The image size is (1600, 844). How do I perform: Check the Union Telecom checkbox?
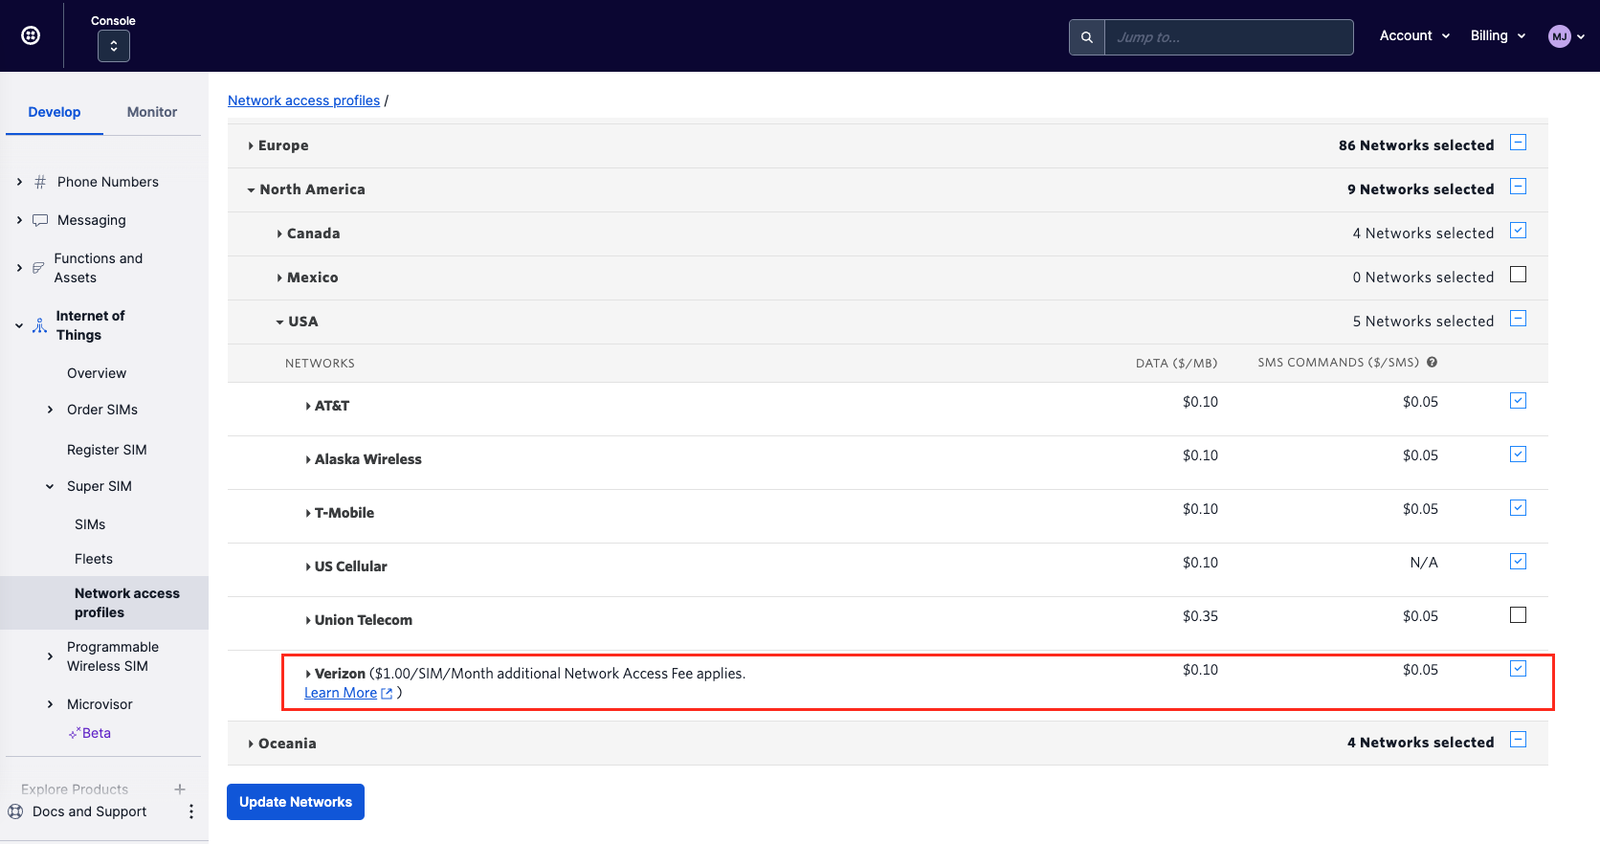pos(1518,615)
